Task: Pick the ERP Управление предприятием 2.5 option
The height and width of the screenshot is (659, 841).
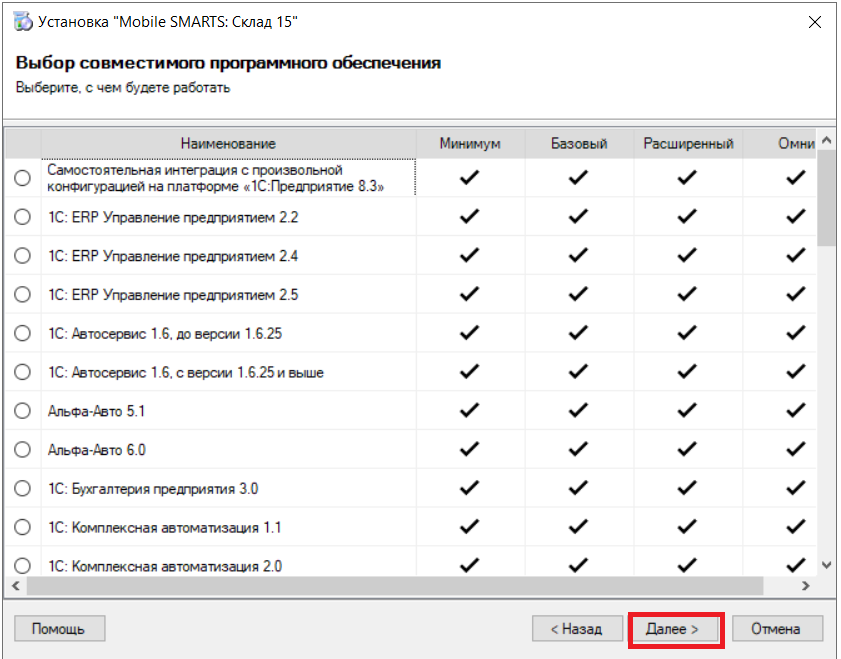Action: (x=23, y=294)
